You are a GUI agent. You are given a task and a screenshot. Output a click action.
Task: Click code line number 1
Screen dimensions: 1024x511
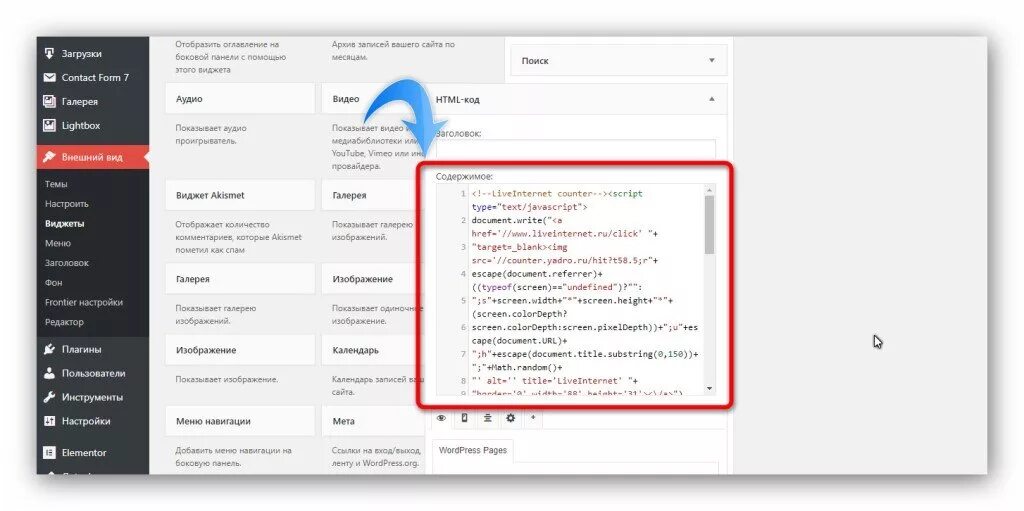[x=463, y=193]
